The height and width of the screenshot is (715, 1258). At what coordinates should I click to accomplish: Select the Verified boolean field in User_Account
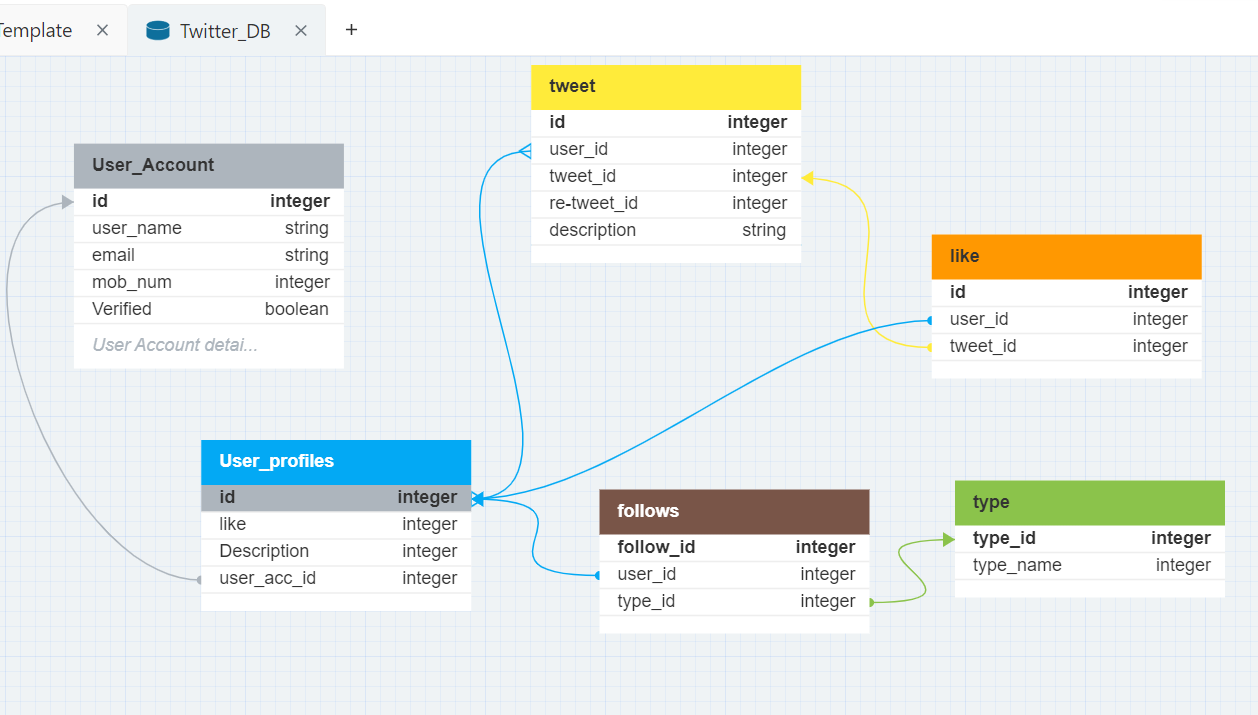tap(208, 309)
